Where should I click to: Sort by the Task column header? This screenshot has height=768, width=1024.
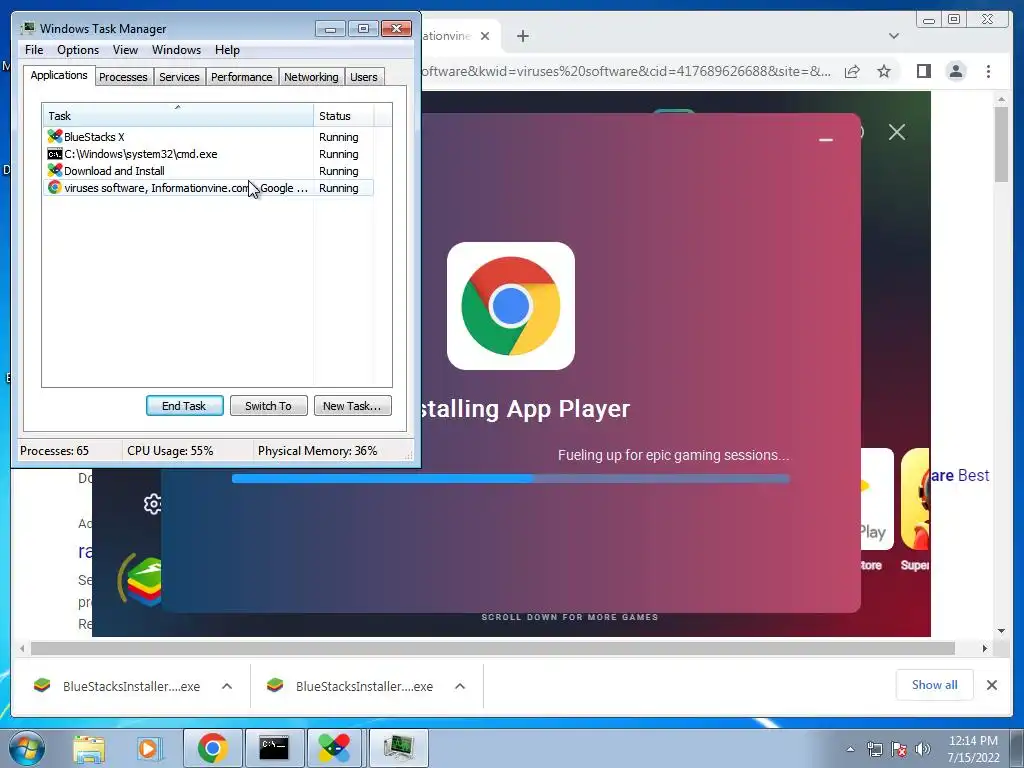click(178, 116)
